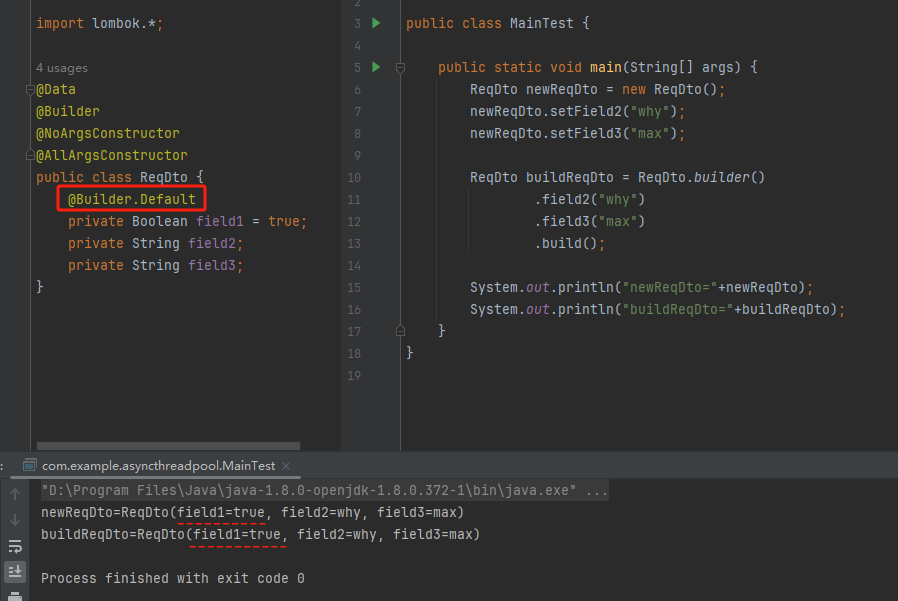Click the "public class ReqDto {" line
The image size is (898, 601).
(120, 177)
